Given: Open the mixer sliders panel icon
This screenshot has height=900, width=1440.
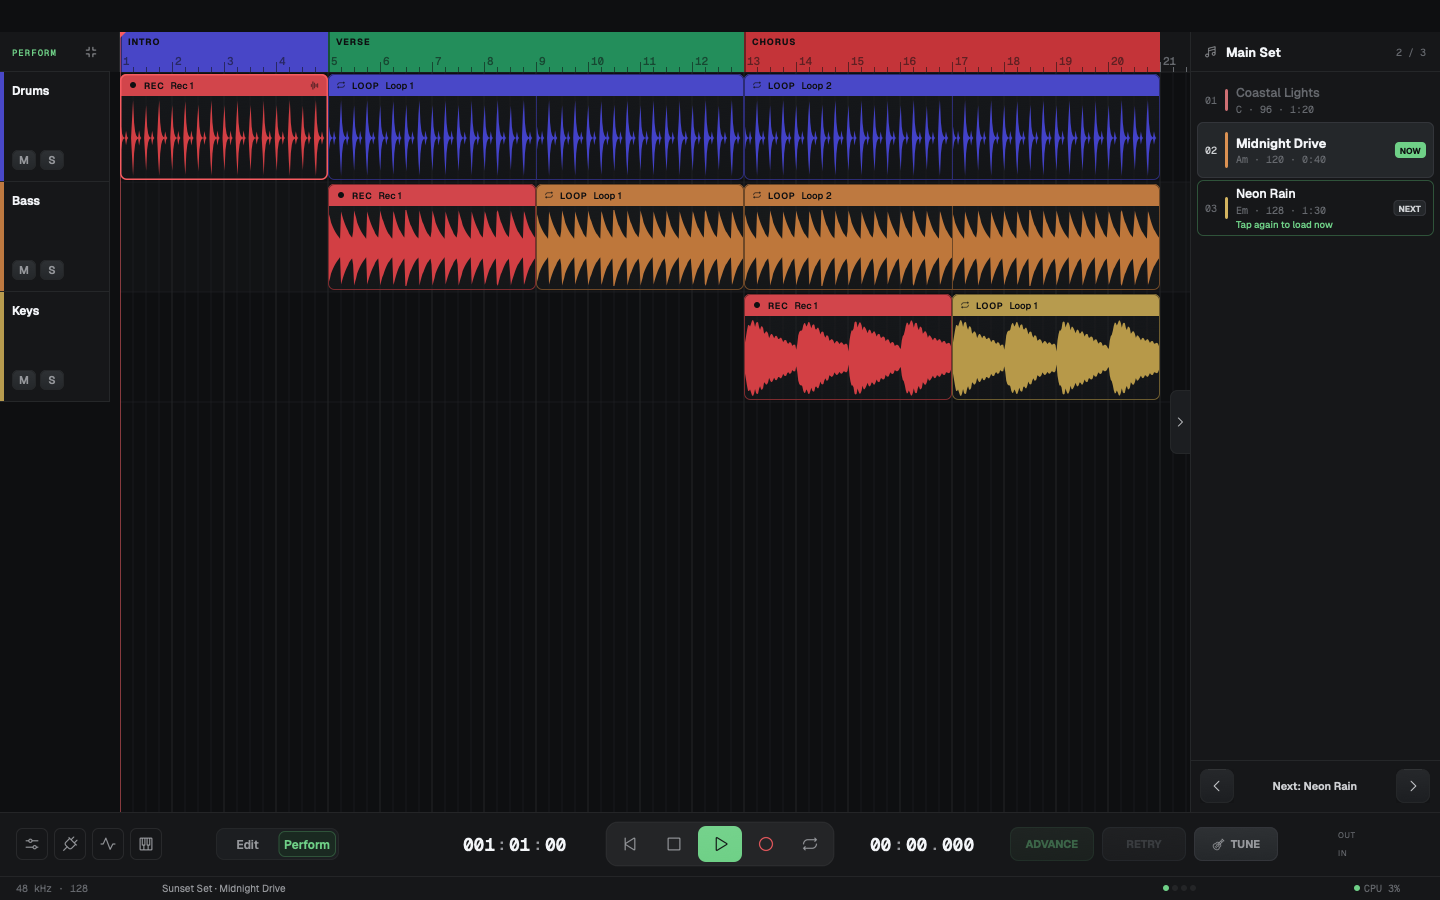Looking at the screenshot, I should coord(32,844).
